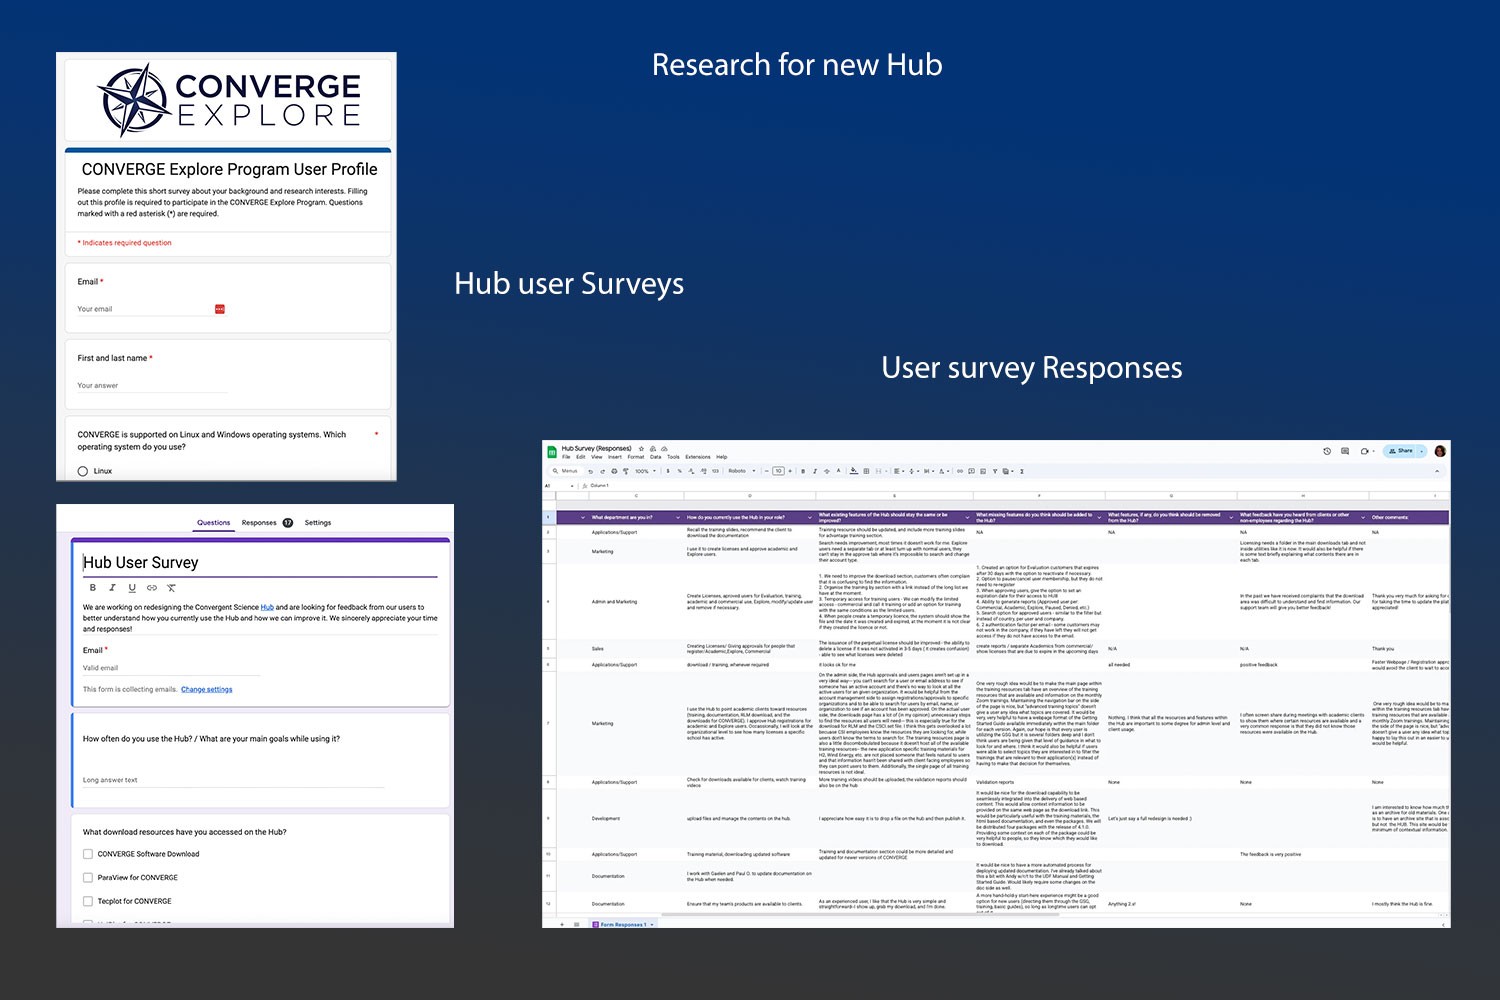Select the Questions tab in the form editor
The width and height of the screenshot is (1500, 1000).
(213, 522)
